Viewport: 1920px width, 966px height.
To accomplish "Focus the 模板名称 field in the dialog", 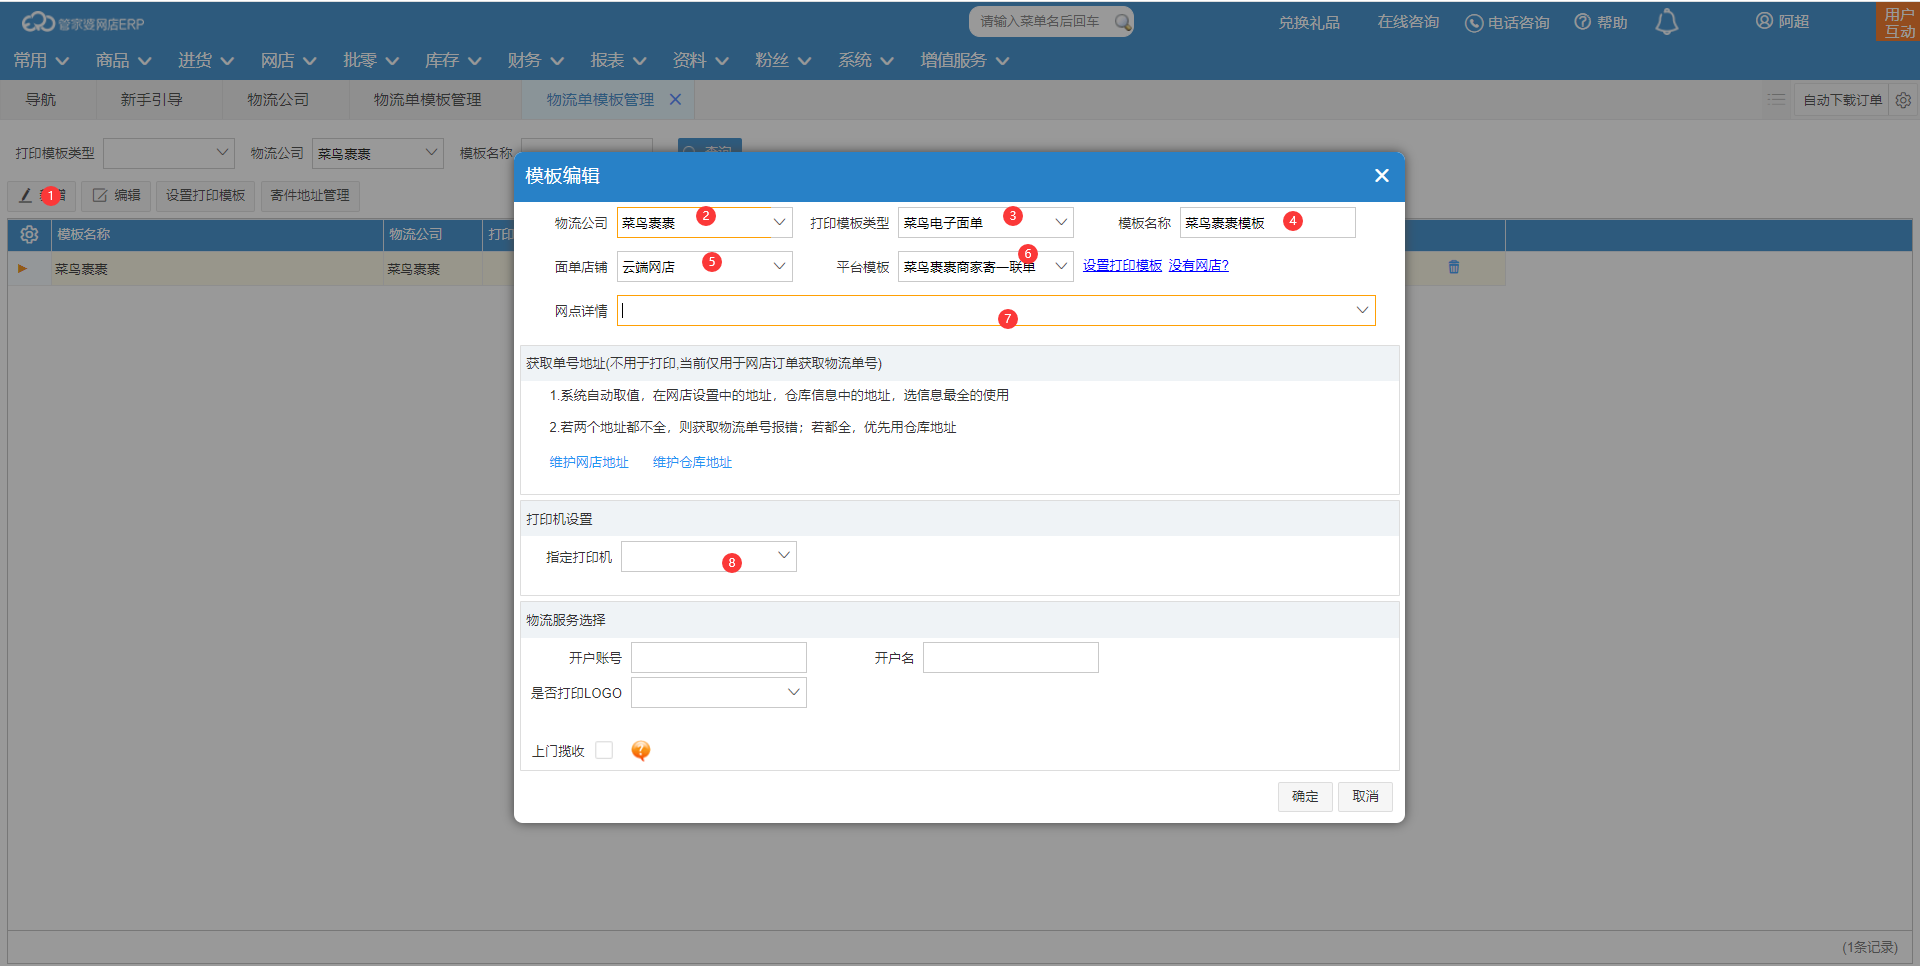I will tap(1267, 222).
